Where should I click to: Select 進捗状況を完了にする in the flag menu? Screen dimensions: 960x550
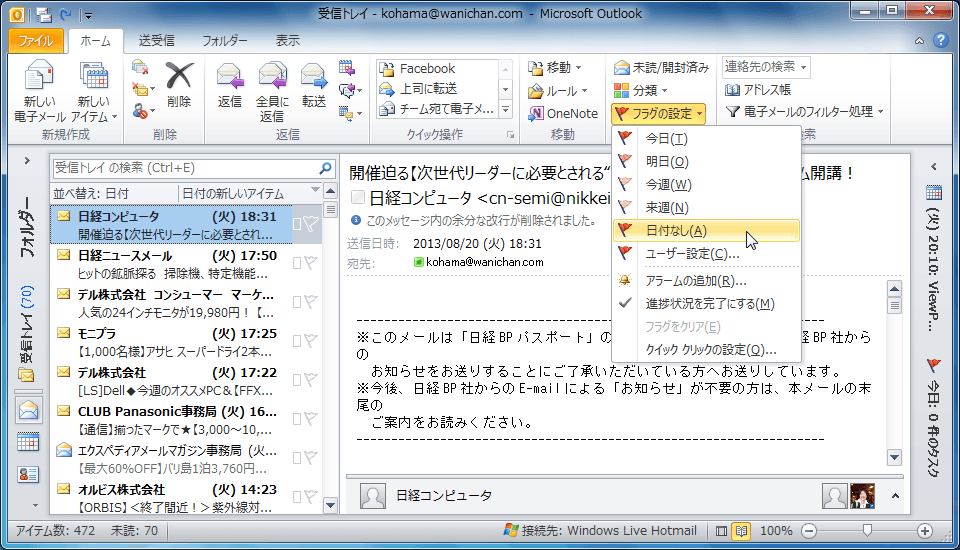pos(705,304)
